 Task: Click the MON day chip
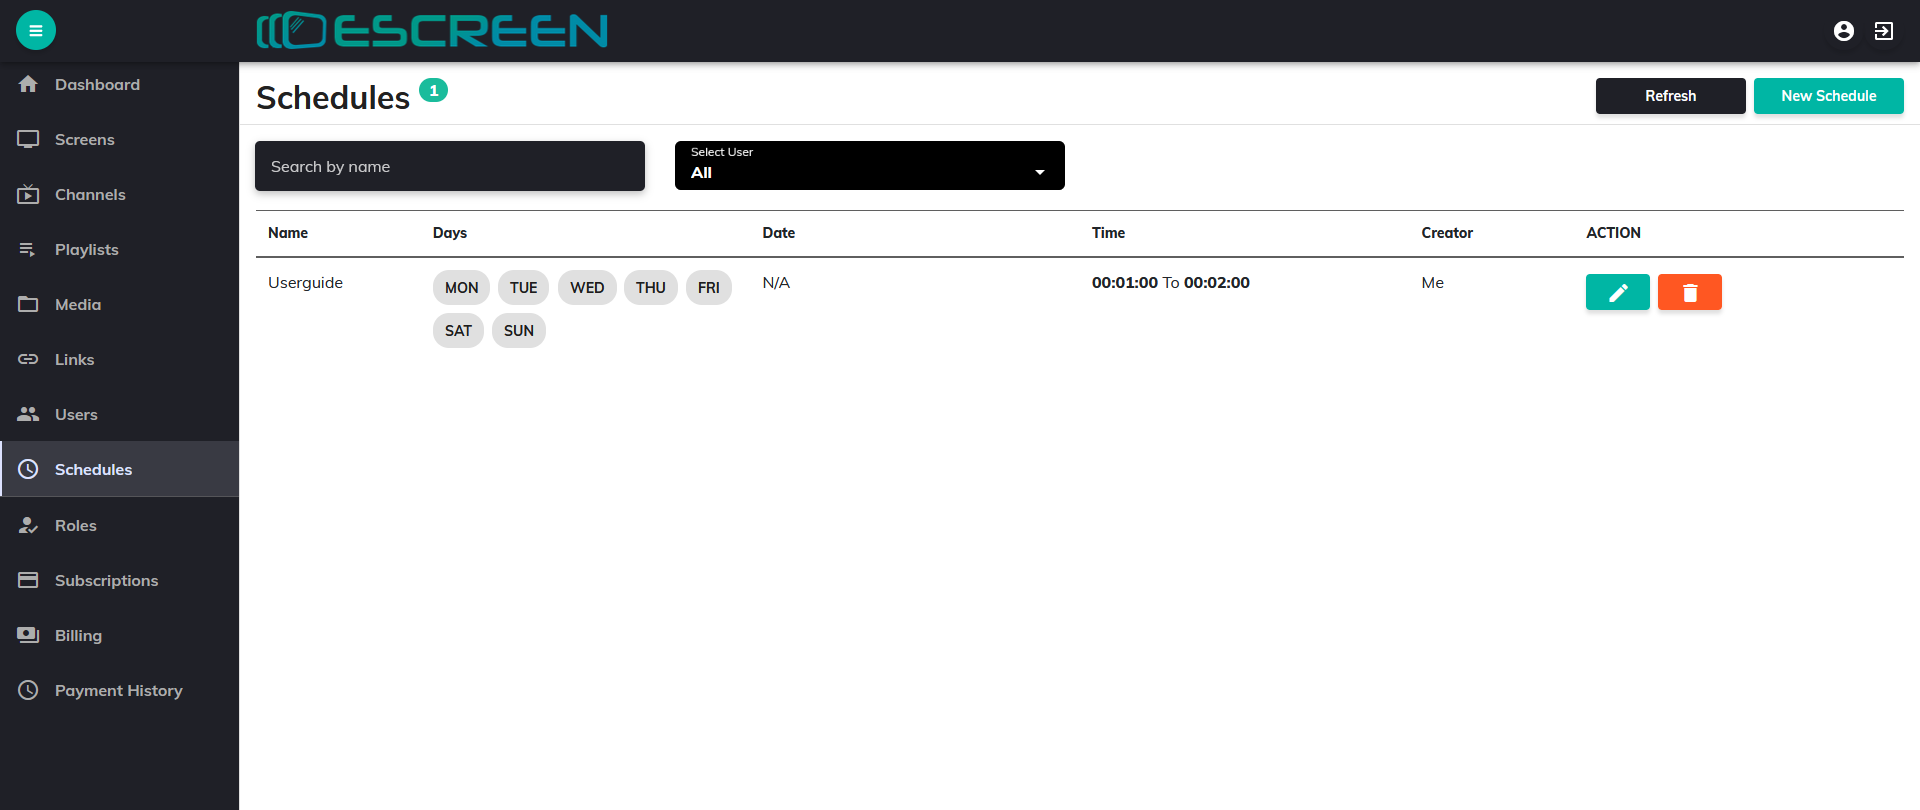pos(461,288)
